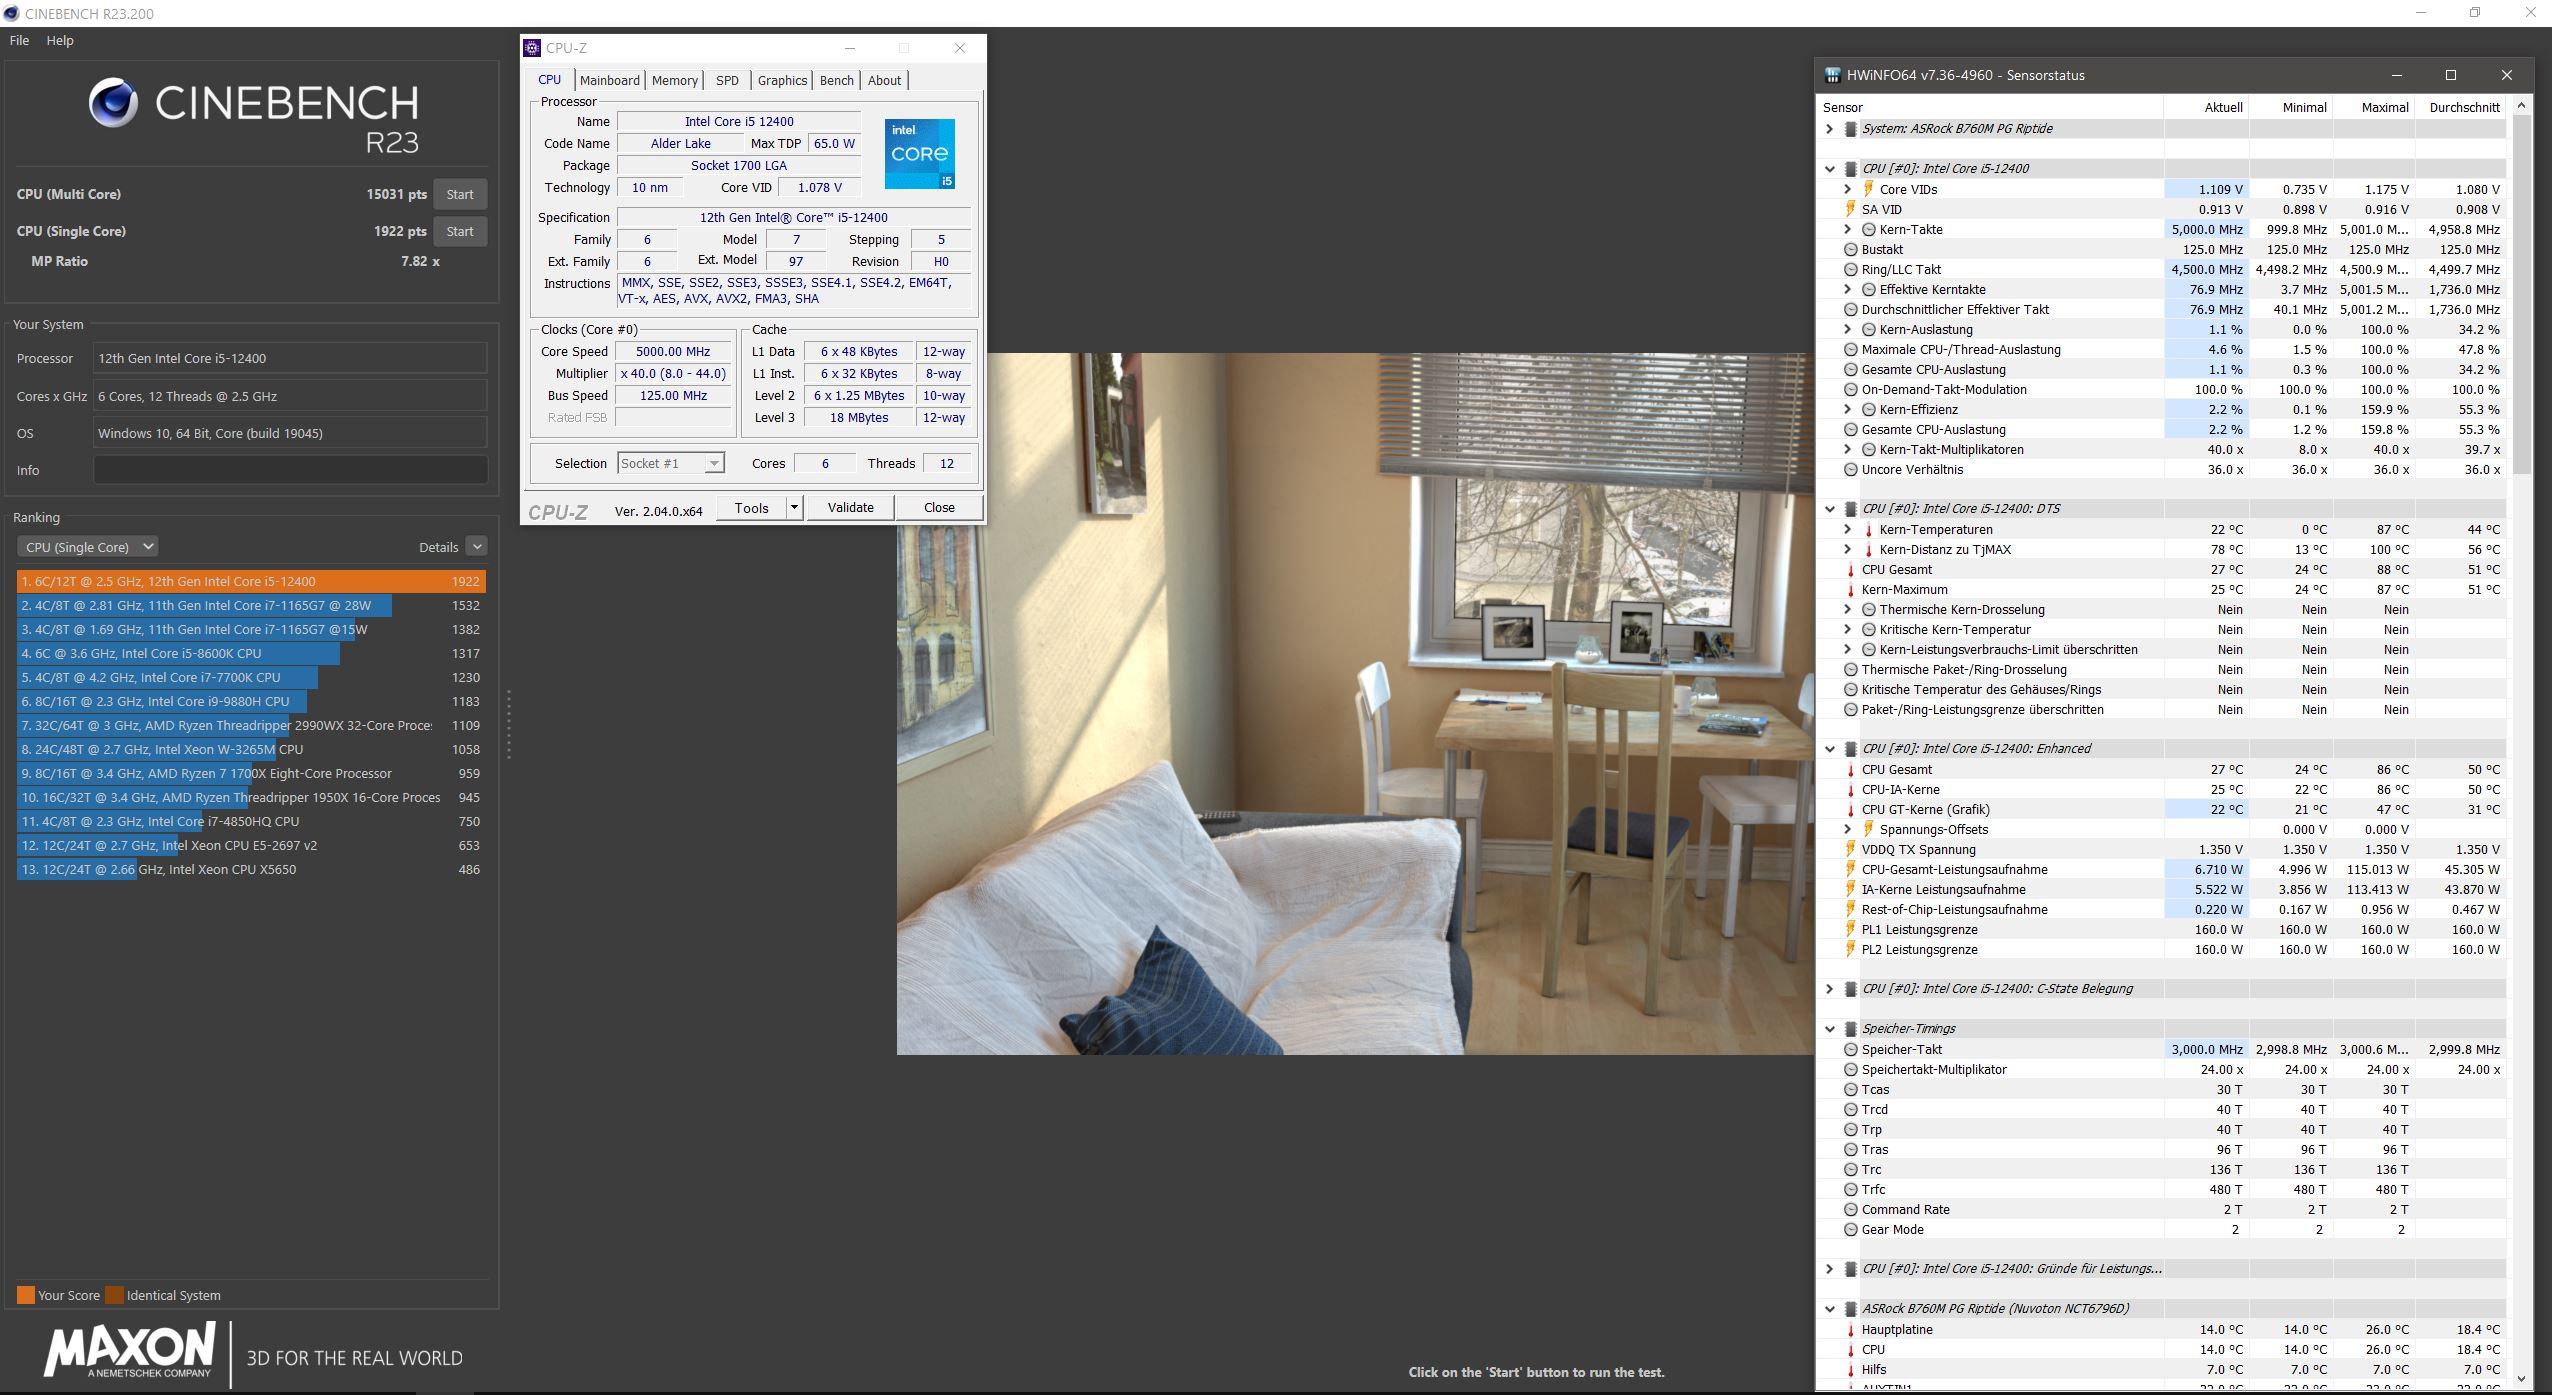
Task: Switch to the Graphics tab in CPU-Z
Action: coord(782,80)
